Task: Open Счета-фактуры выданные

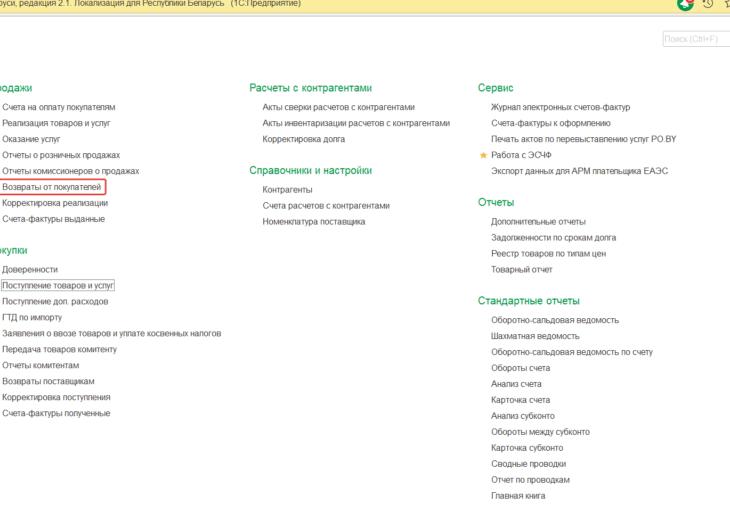Action: 54,219
